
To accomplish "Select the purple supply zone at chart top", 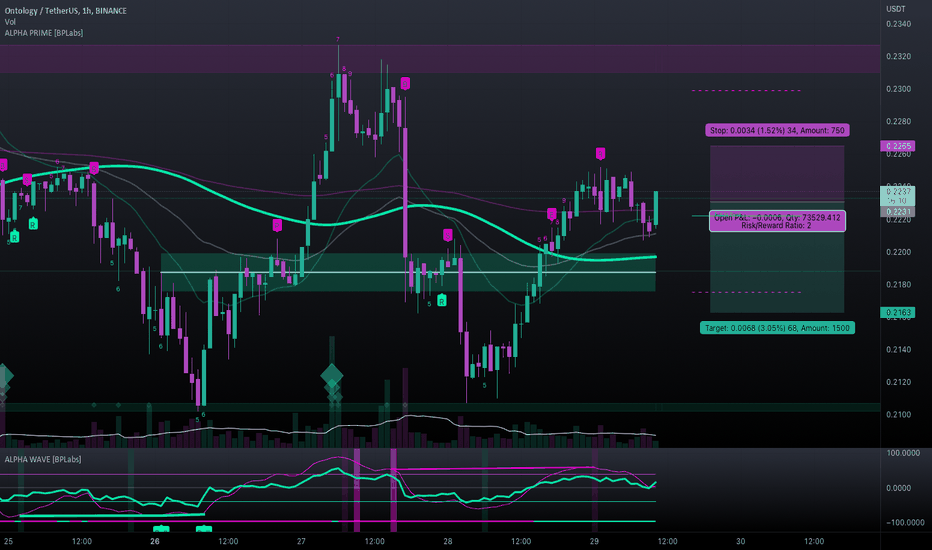I will 440,59.
